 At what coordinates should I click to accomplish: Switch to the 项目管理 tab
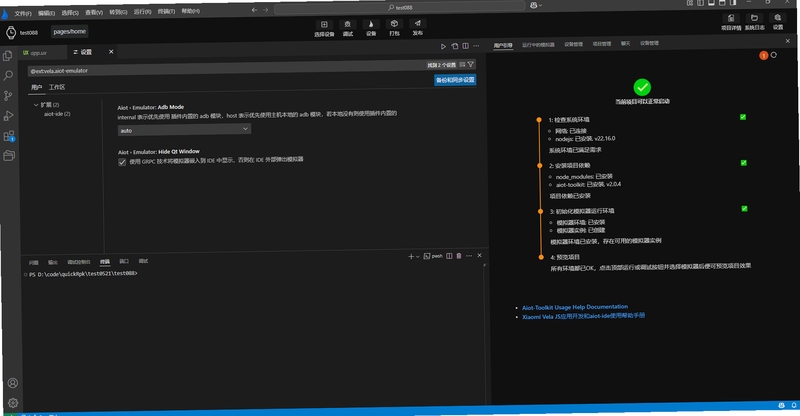(x=602, y=44)
